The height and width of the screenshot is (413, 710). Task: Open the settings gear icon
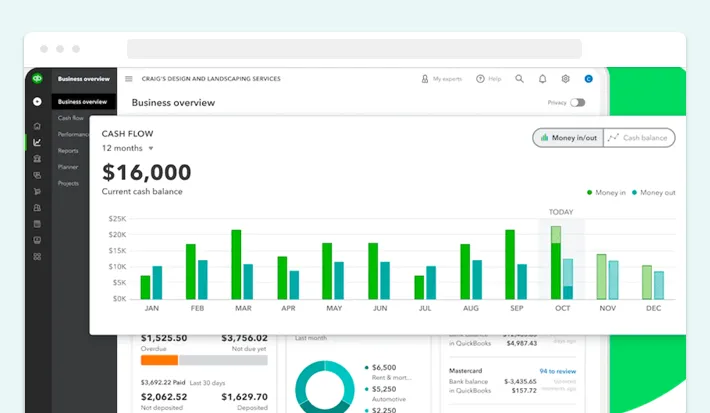click(x=566, y=79)
